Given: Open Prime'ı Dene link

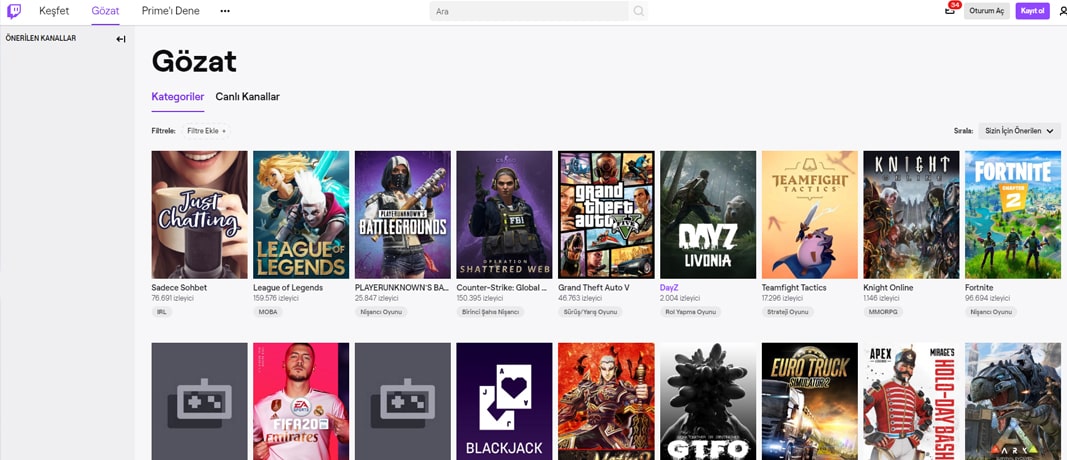Looking at the screenshot, I should (x=171, y=11).
